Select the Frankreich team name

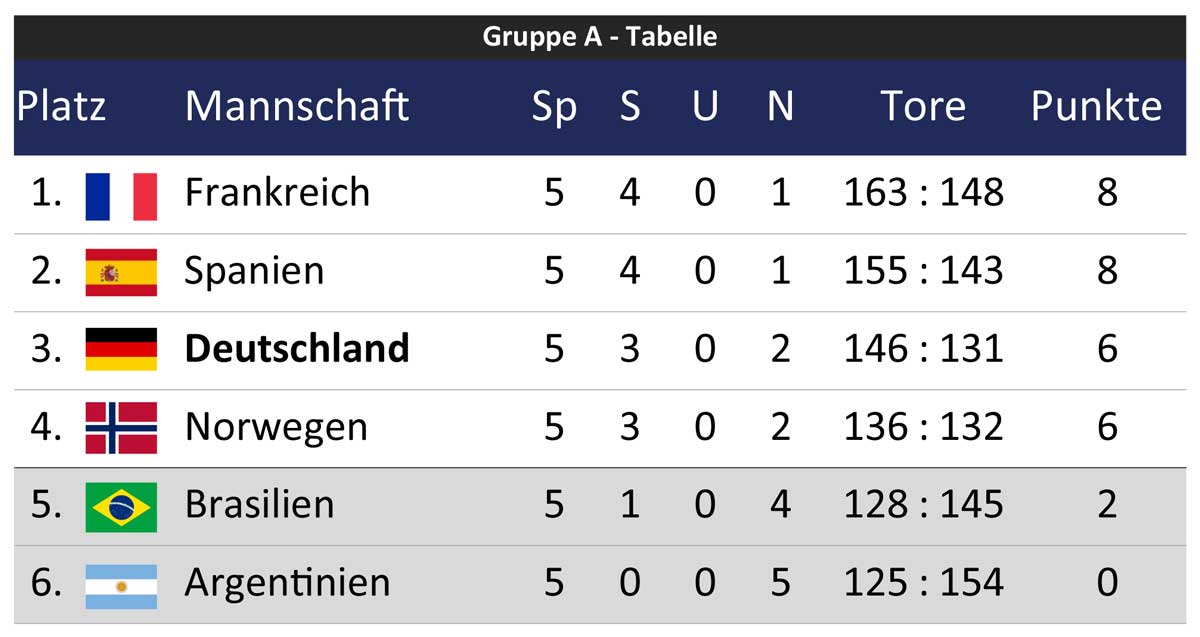(x=277, y=192)
